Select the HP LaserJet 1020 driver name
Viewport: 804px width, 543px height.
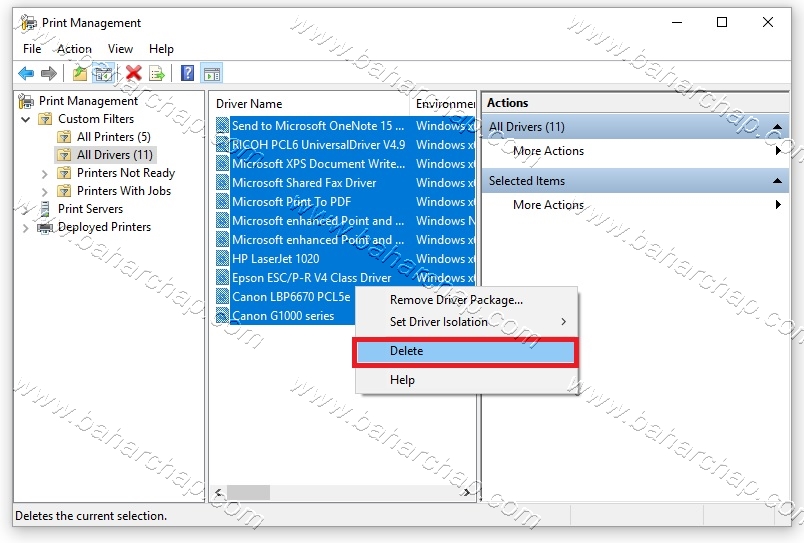pos(275,258)
